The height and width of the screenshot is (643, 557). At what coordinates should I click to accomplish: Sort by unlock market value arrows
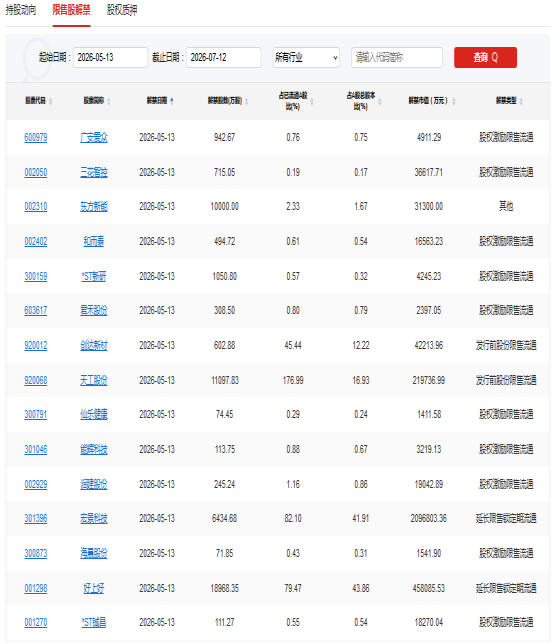click(x=454, y=101)
